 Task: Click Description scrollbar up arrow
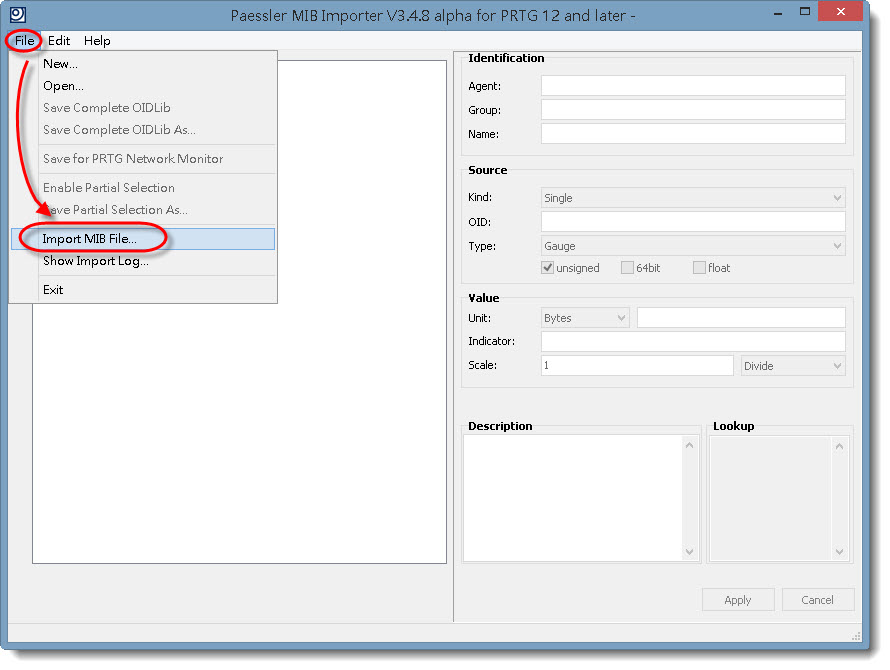tap(690, 446)
